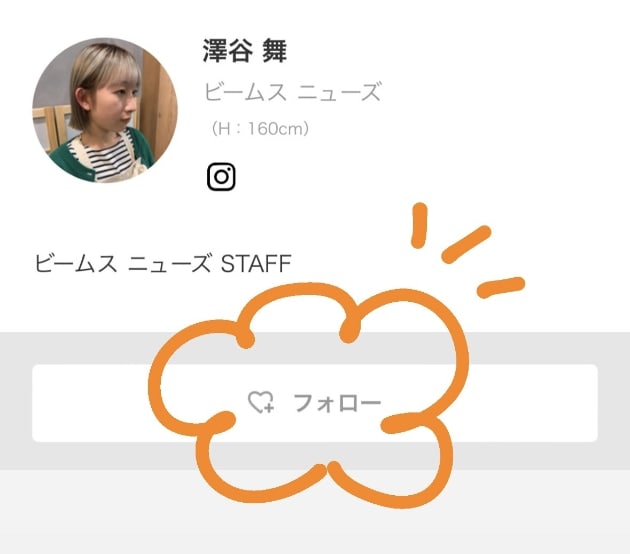Open the Instagram icon link
Viewport: 630px width, 554px height.
221,176
